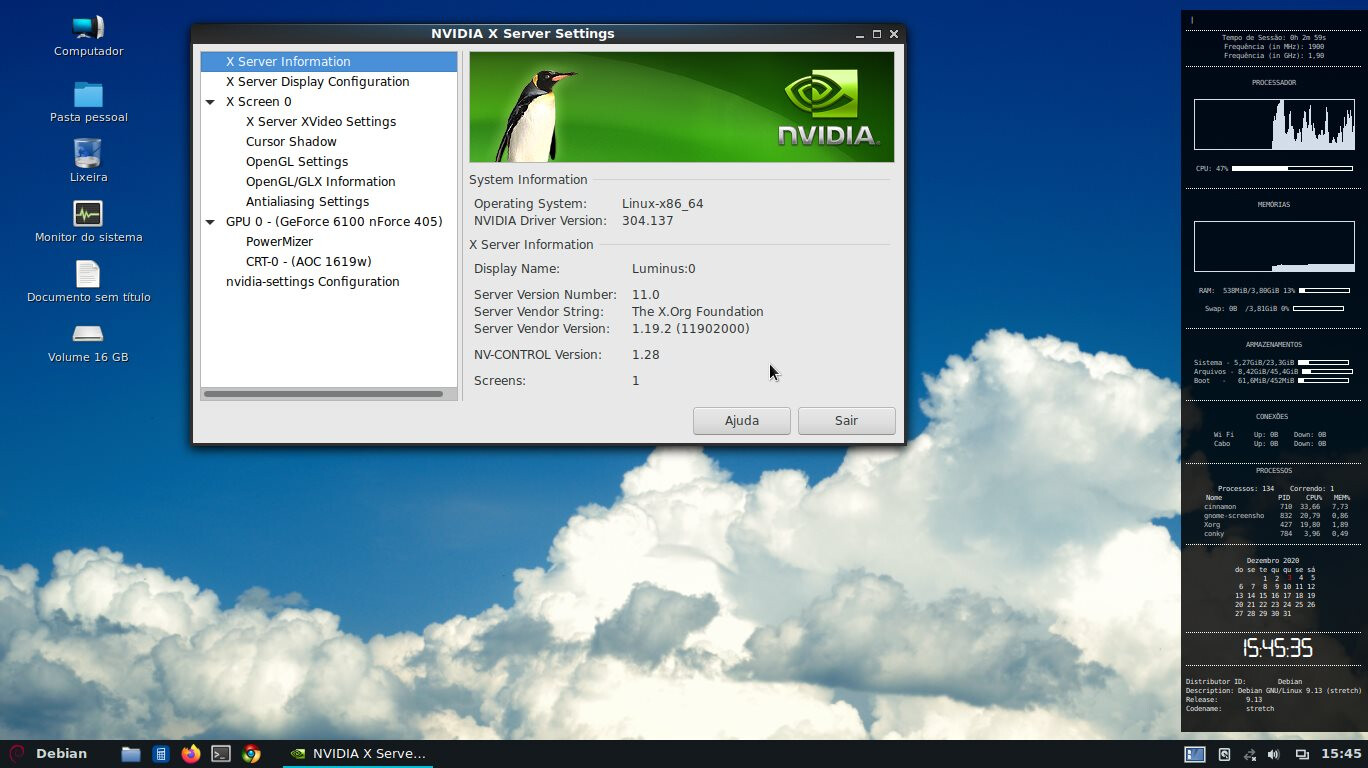Click the sidebar horizontal scrollbar
The image size is (1368, 768).
(323, 394)
